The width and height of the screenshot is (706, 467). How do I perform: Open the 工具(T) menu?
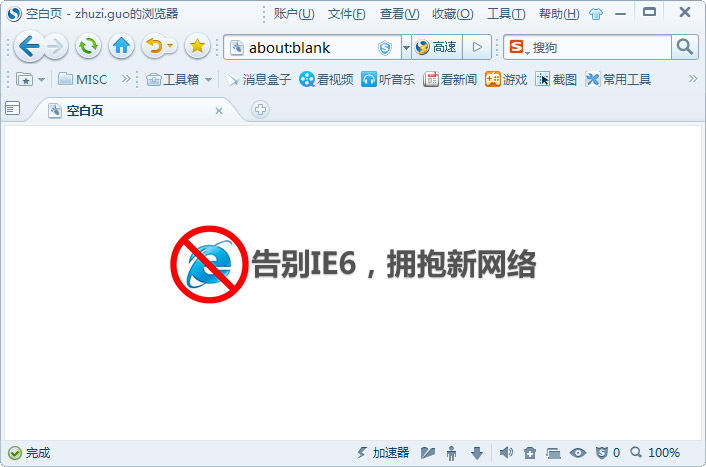coord(506,14)
